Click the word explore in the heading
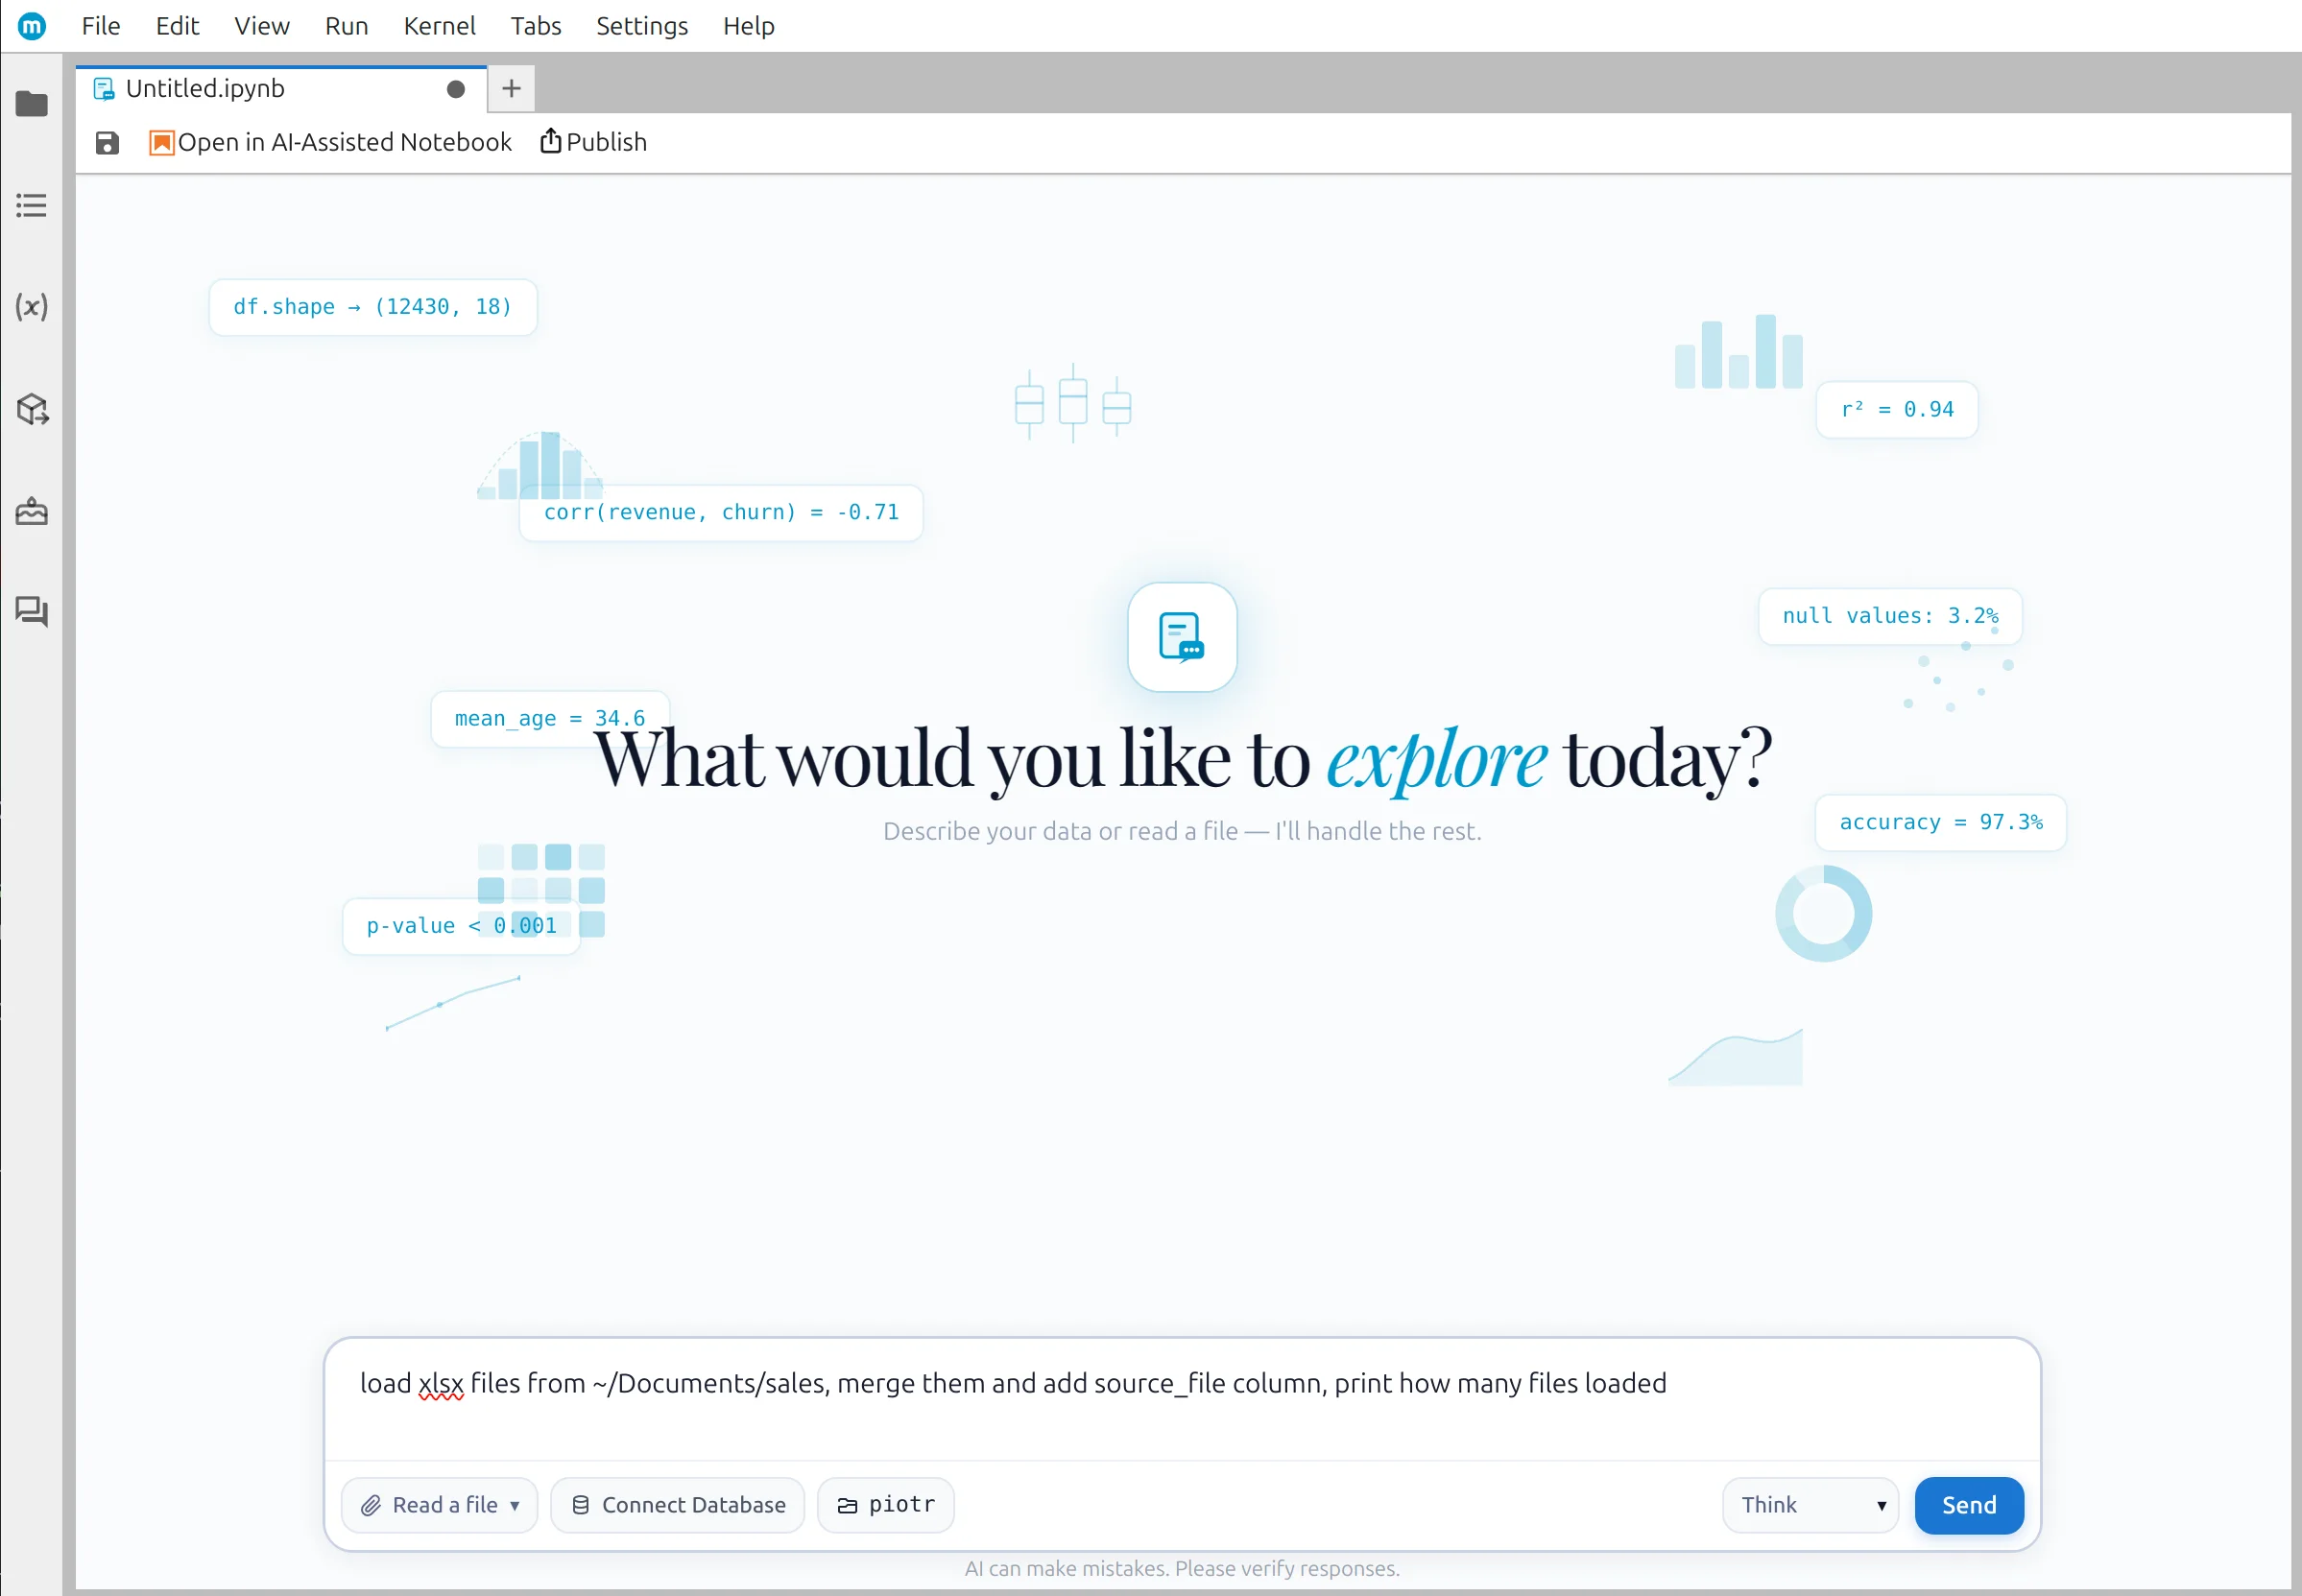This screenshot has height=1596, width=2302. coord(1436,760)
